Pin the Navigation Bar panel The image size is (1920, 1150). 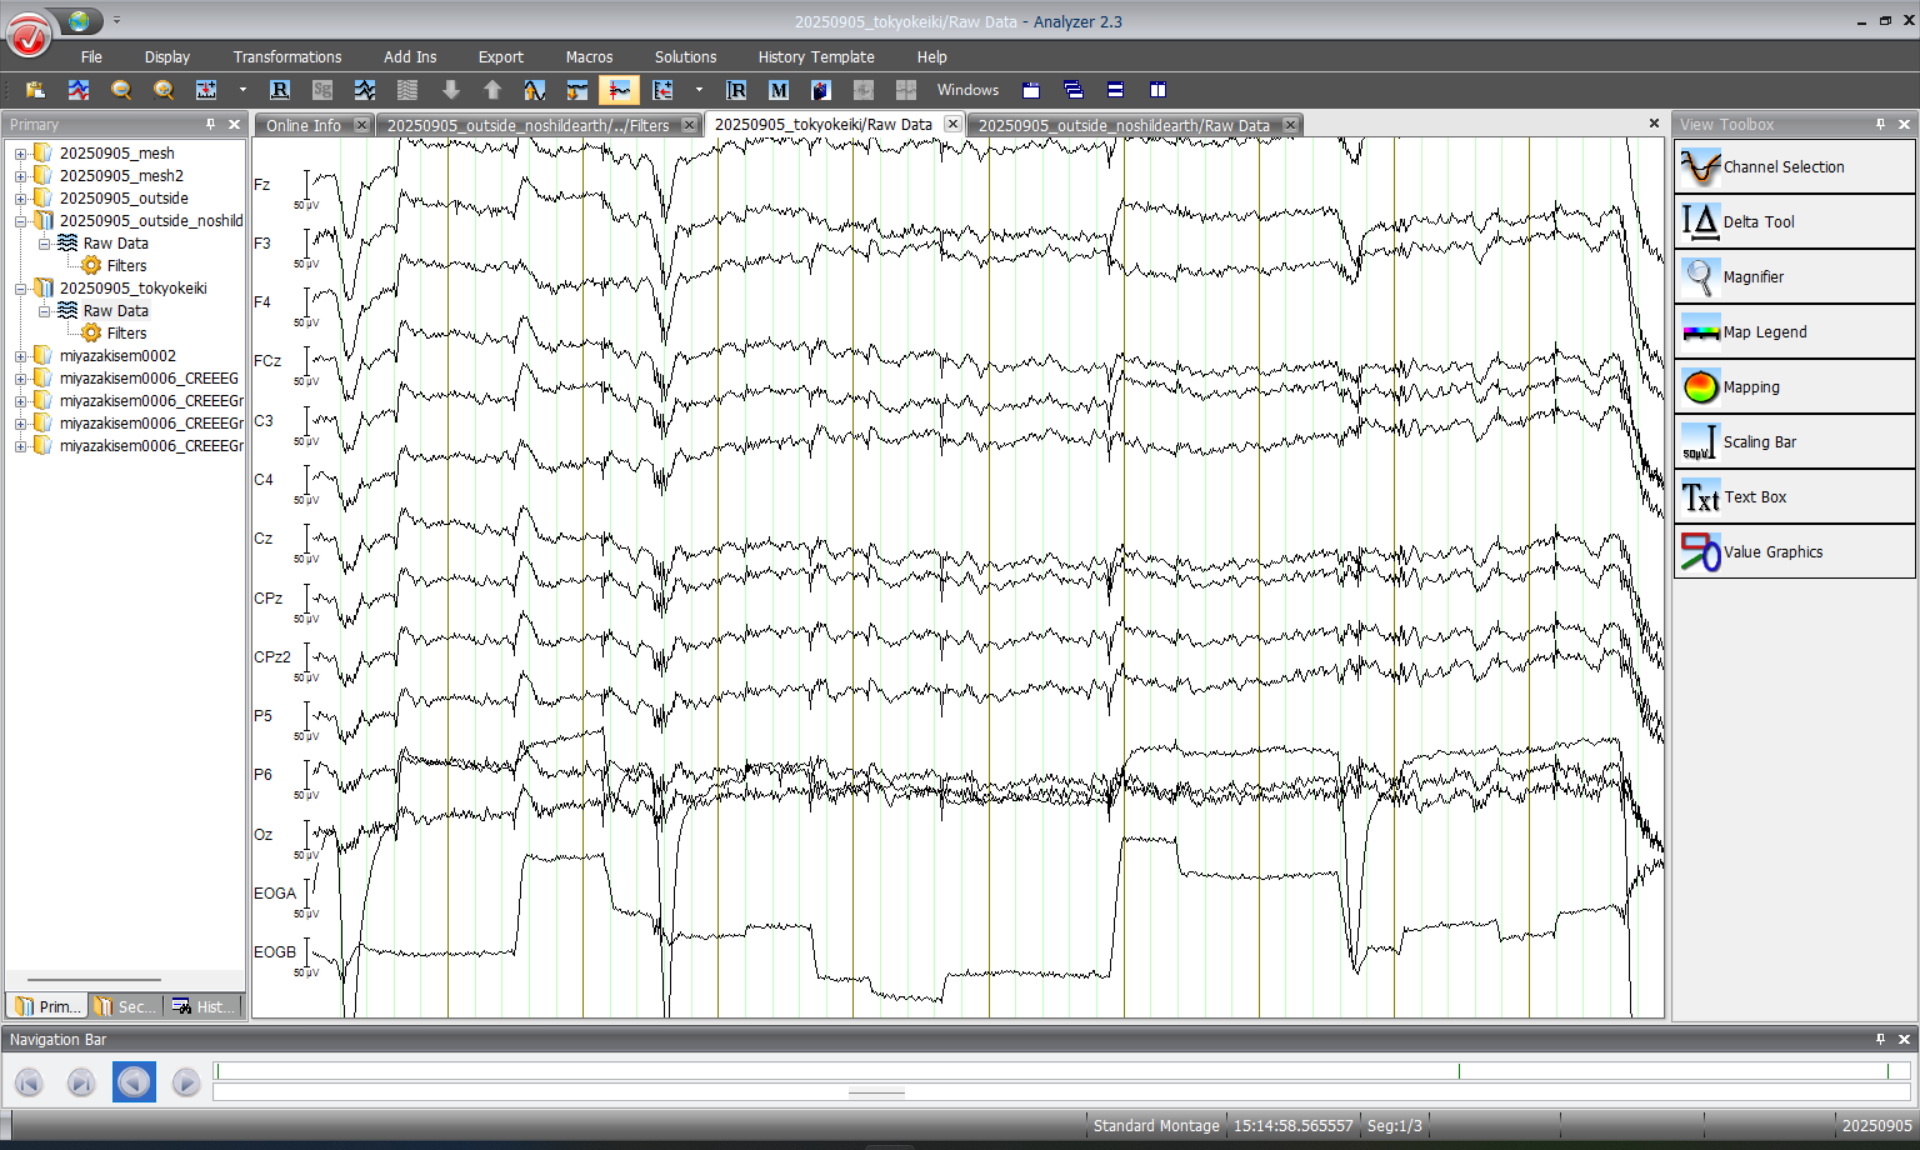coord(1880,1039)
